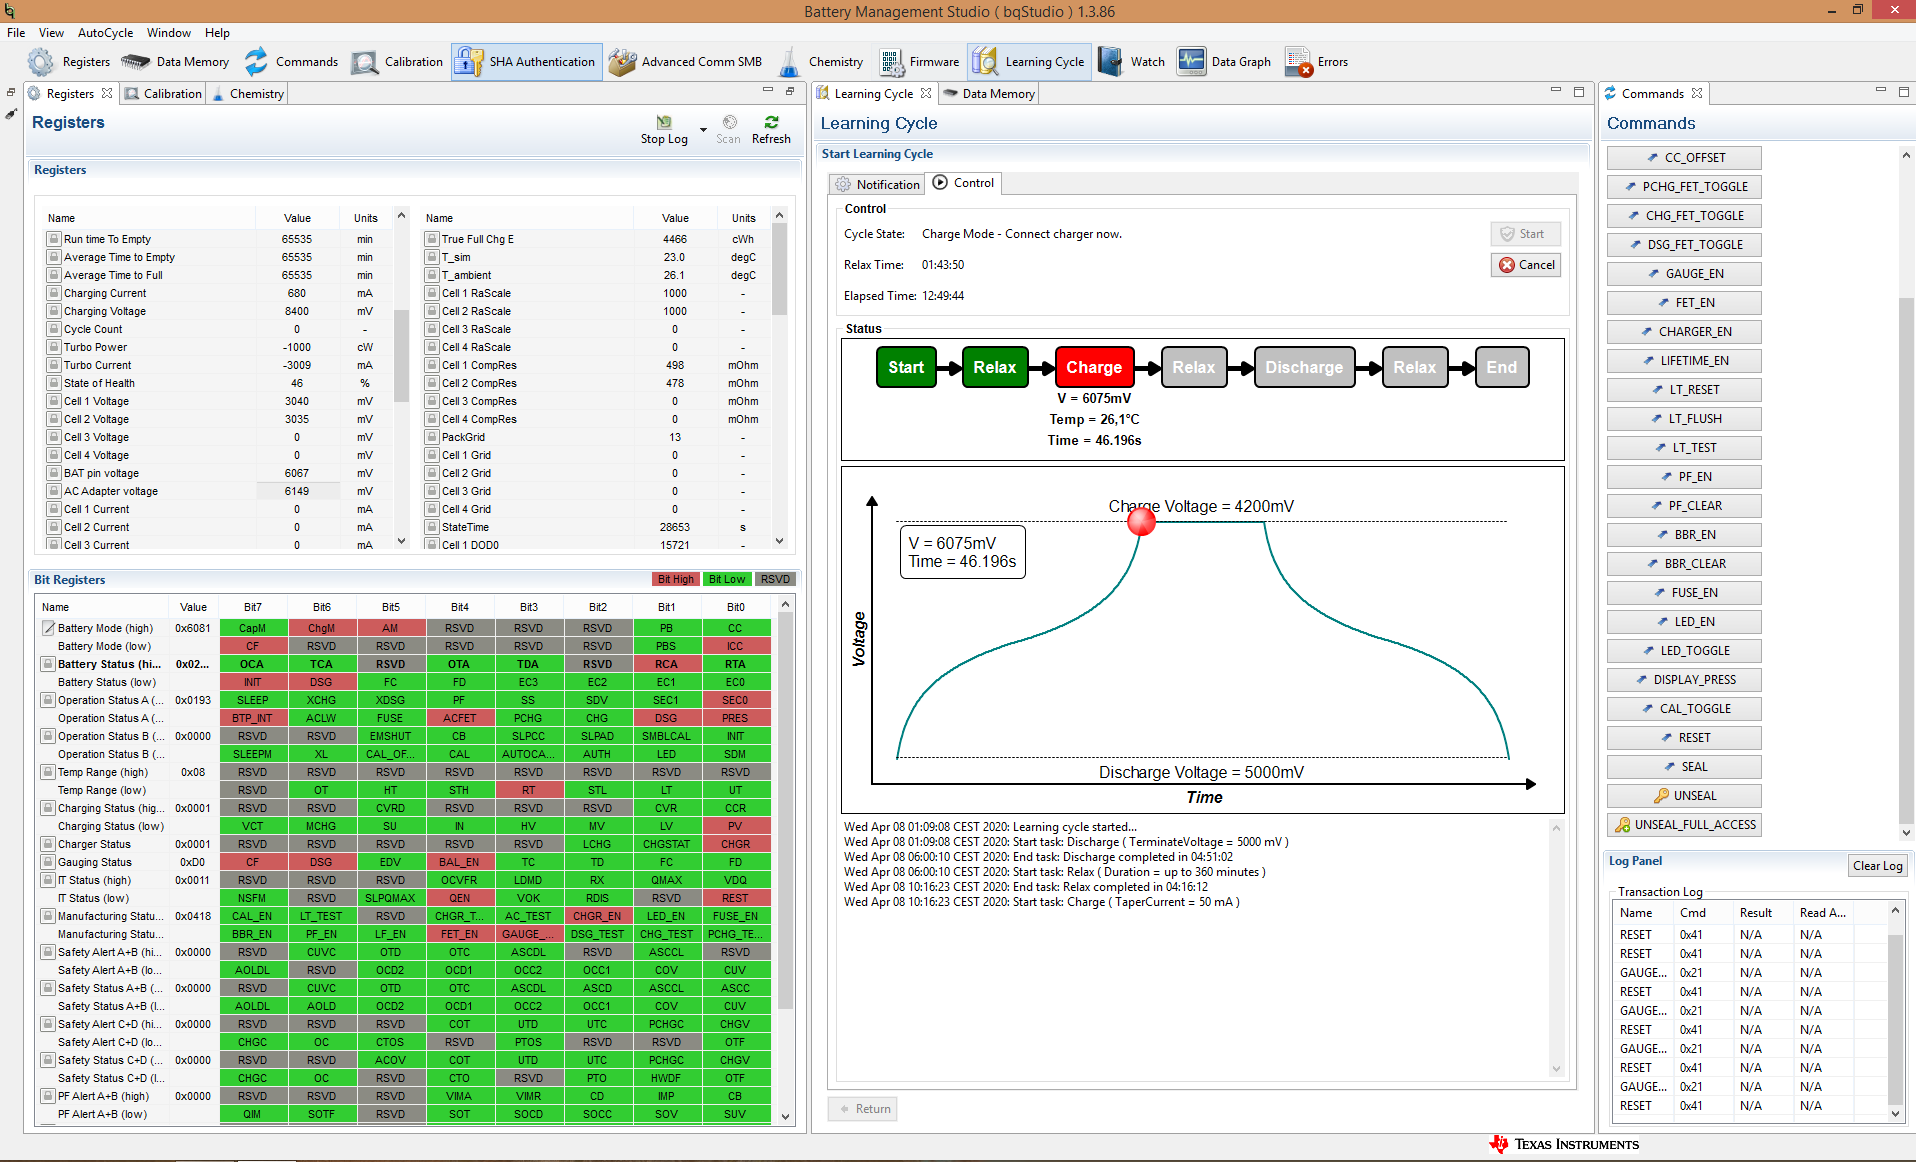Image resolution: width=1916 pixels, height=1162 pixels.
Task: Maximize the Learning Cycle panel
Action: pyautogui.click(x=1579, y=92)
